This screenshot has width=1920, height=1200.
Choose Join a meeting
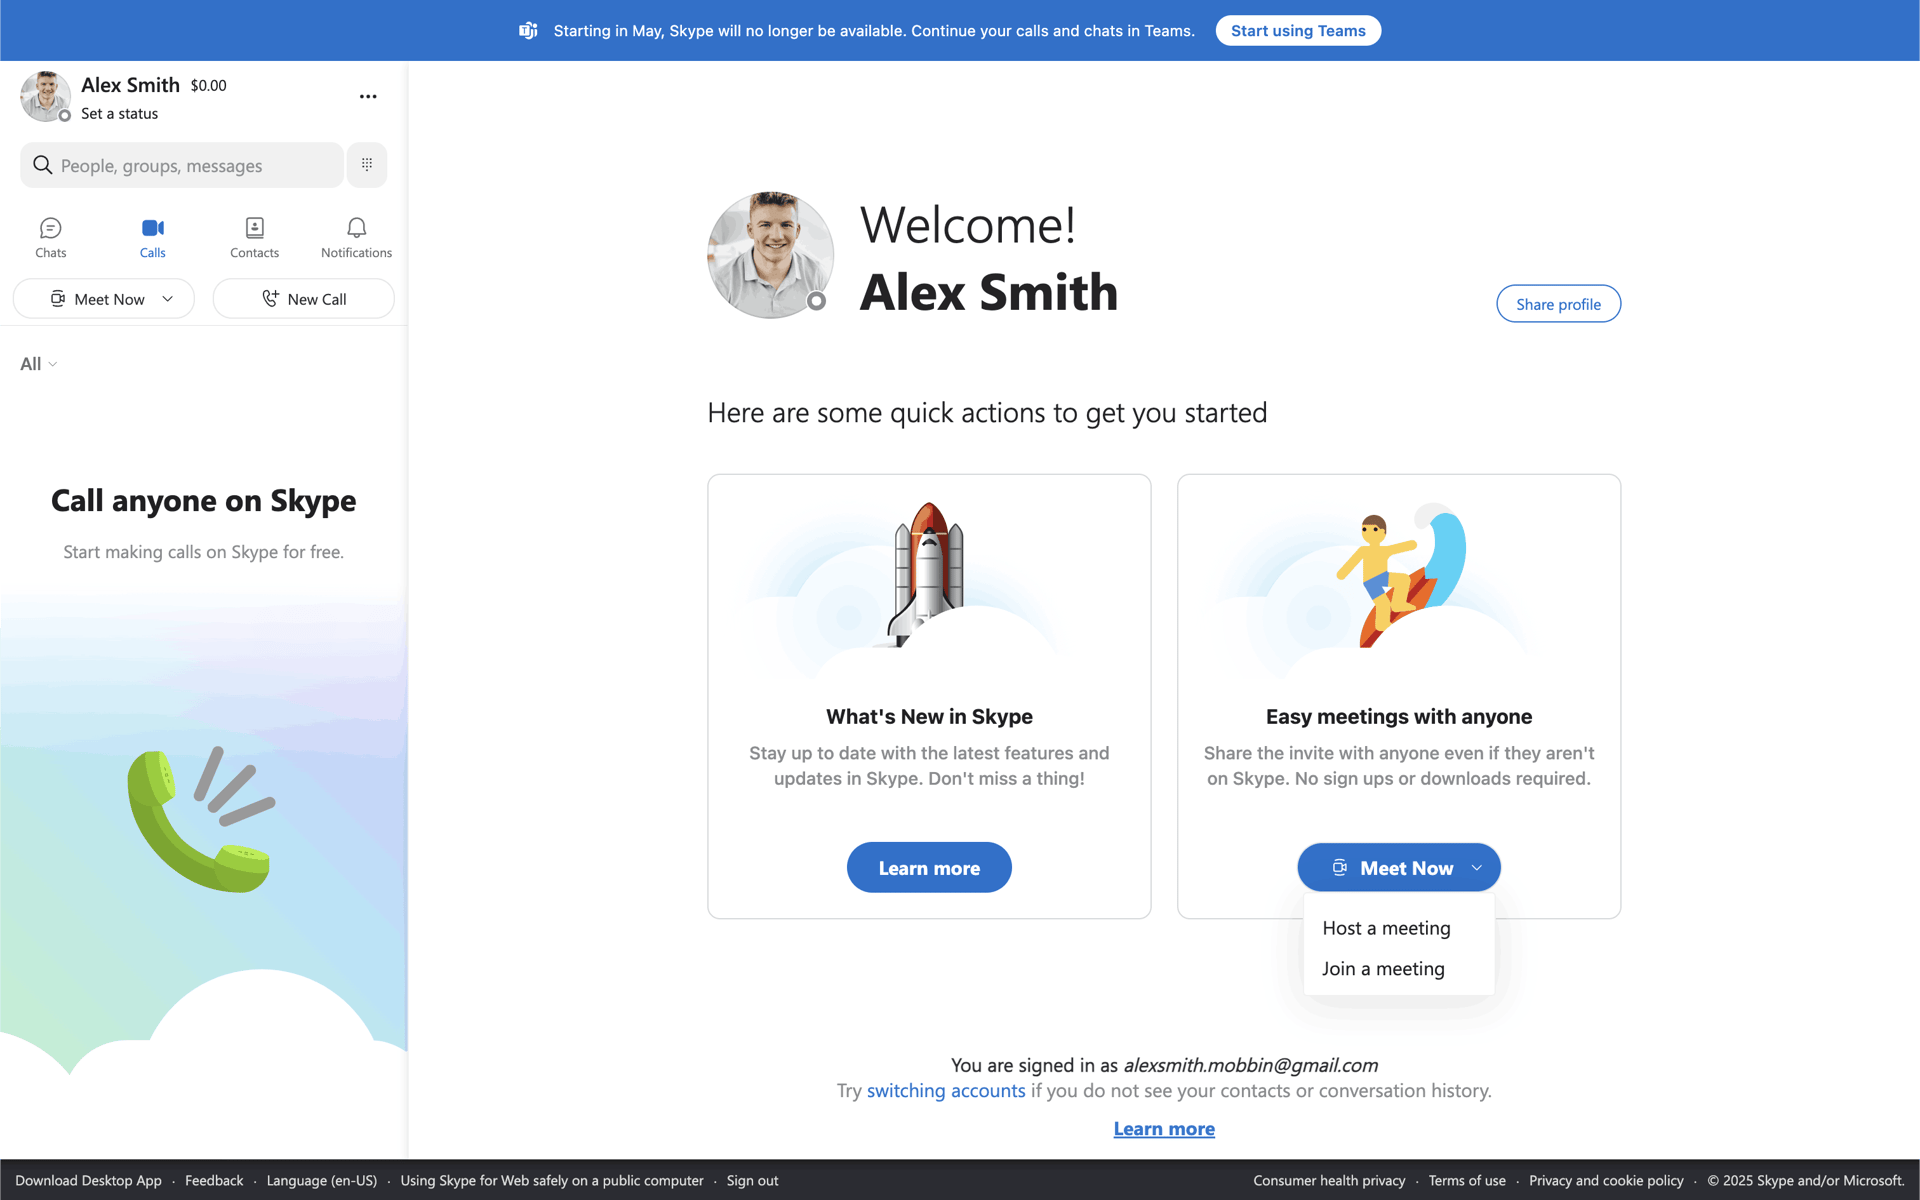tap(1383, 969)
